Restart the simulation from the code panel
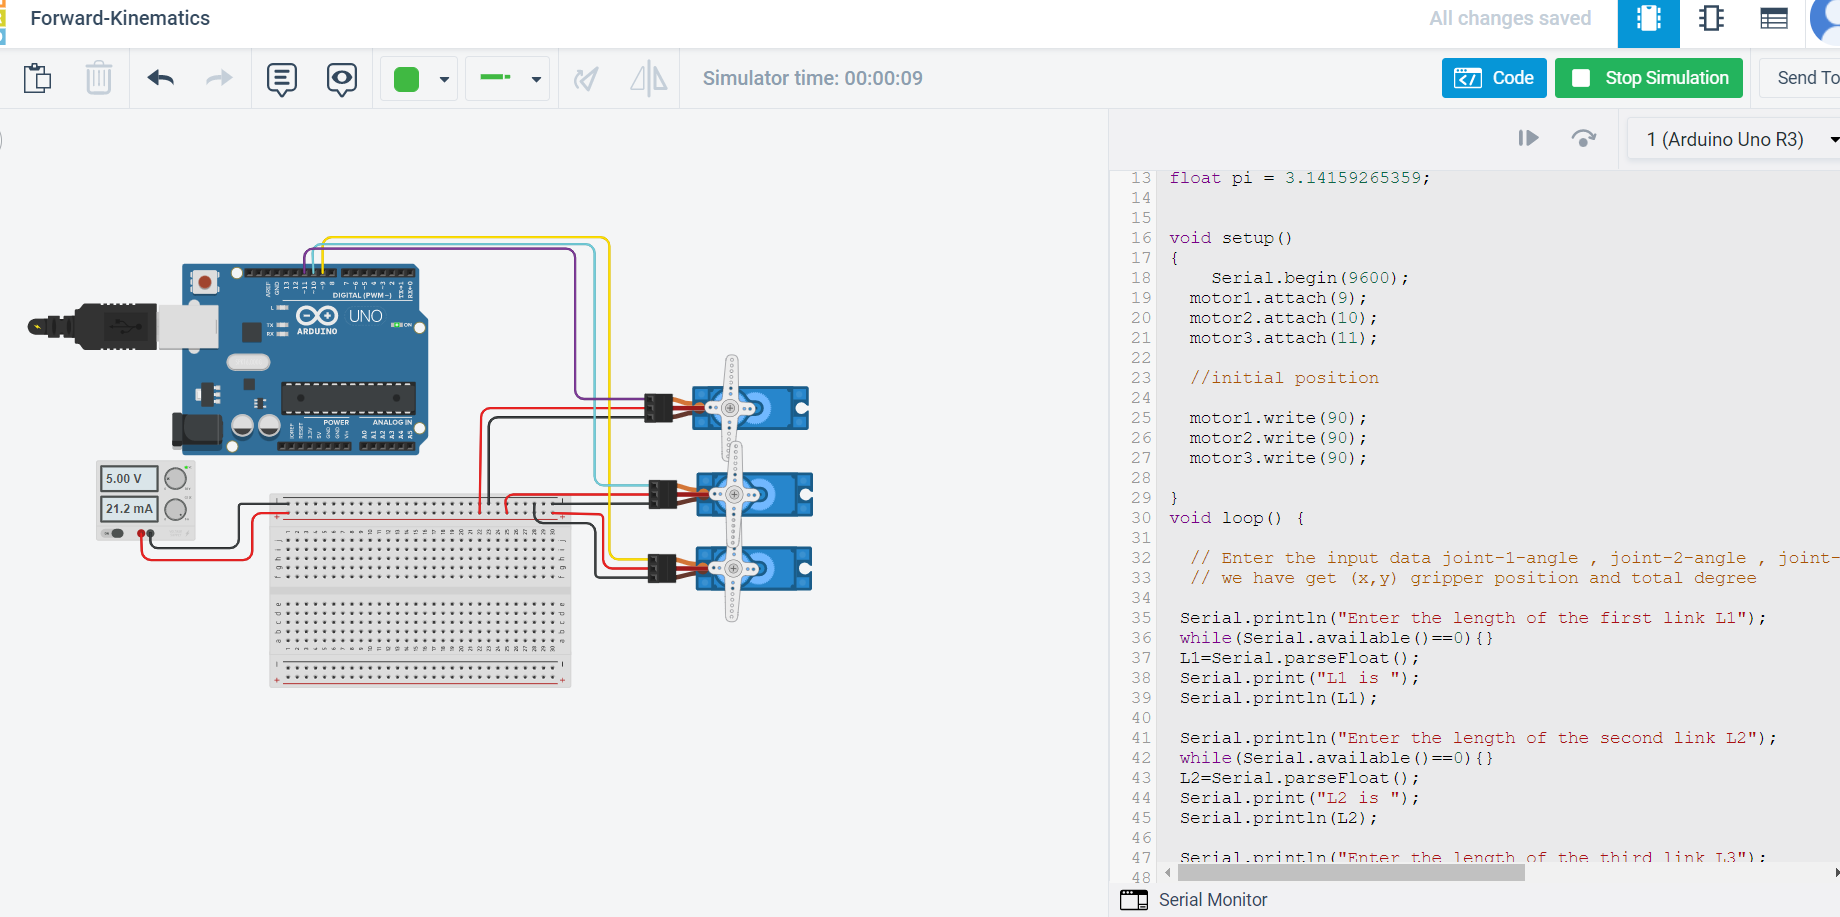This screenshot has width=1840, height=917. pos(1583,138)
